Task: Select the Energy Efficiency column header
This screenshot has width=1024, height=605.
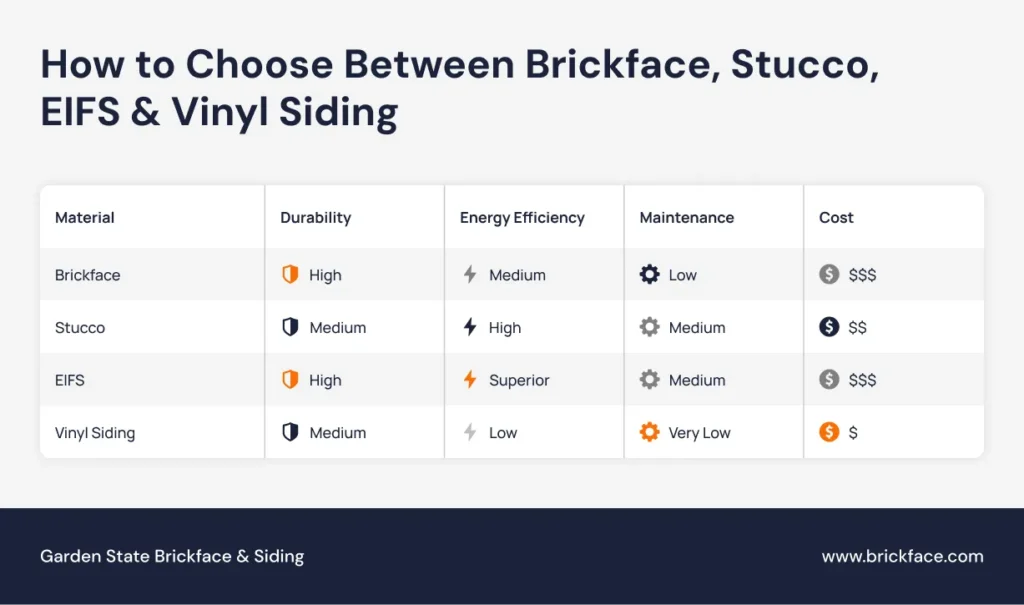Action: pyautogui.click(x=522, y=217)
